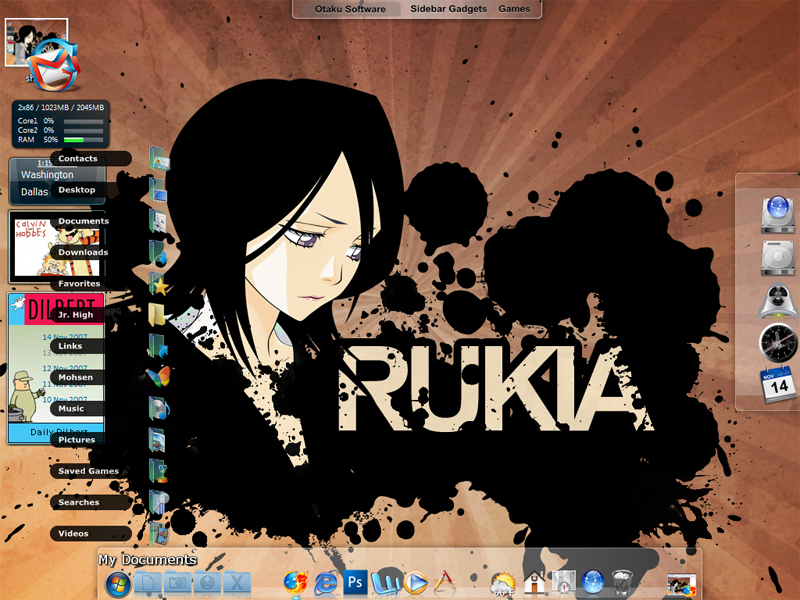Click the Videos folder label
Screen dimensions: 800x600
pyautogui.click(x=73, y=534)
